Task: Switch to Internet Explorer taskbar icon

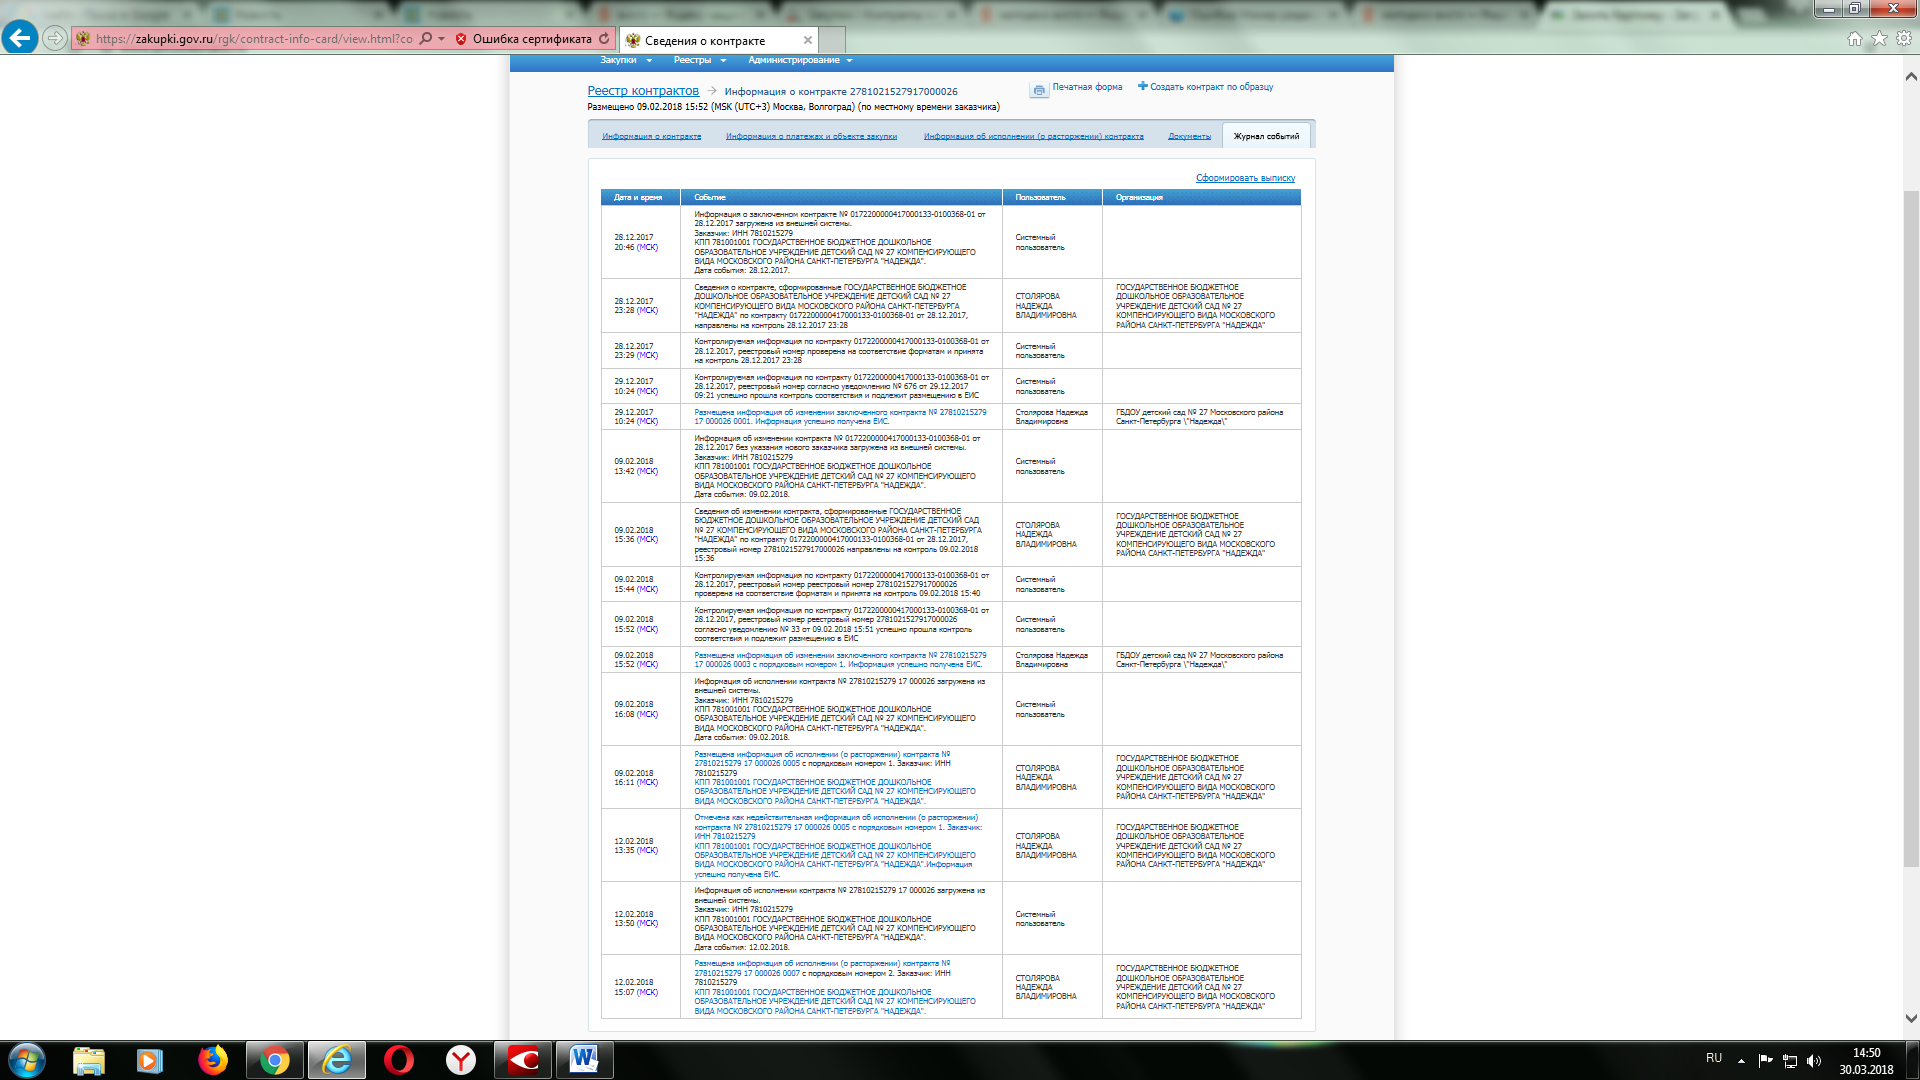Action: (337, 1060)
